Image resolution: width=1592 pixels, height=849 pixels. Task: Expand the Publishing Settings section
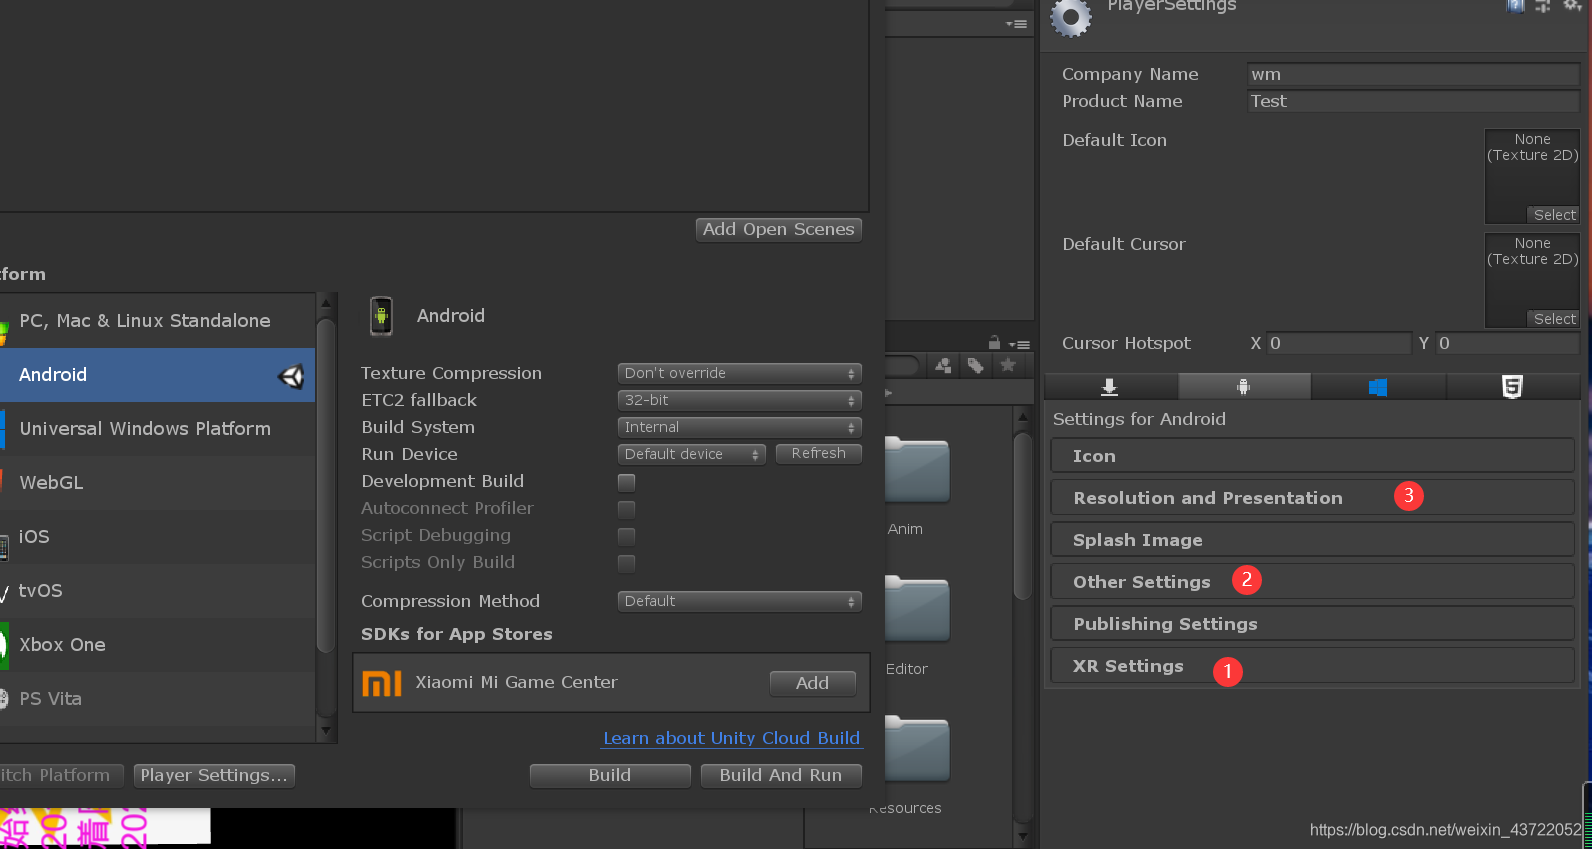(x=1312, y=624)
